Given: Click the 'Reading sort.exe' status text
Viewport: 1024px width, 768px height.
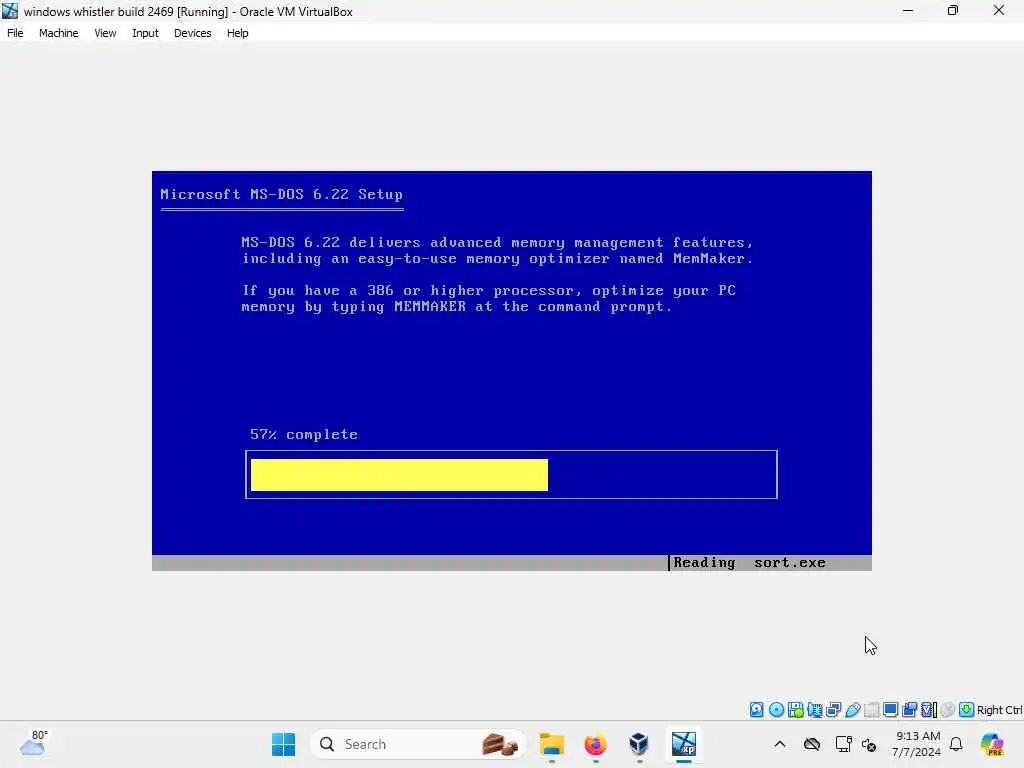Looking at the screenshot, I should coord(749,562).
